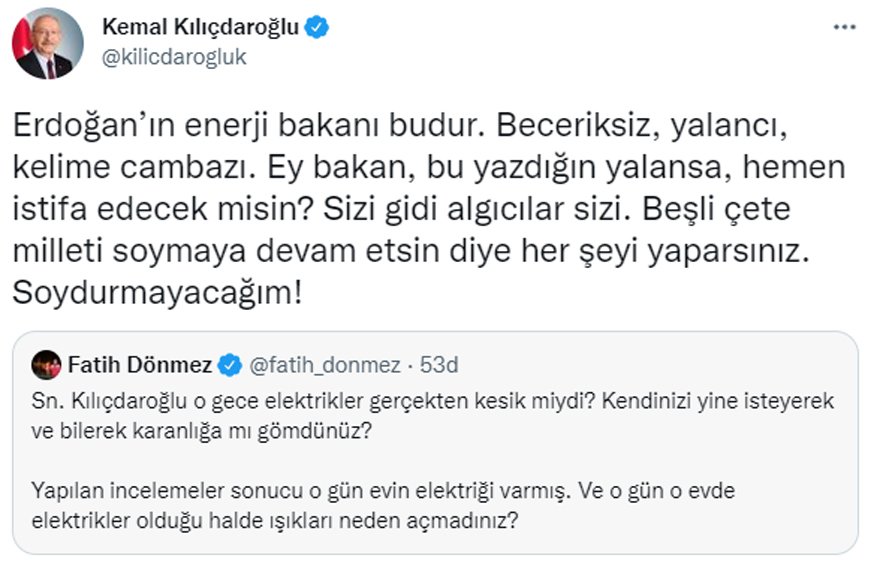Open the Fatih Dönmez name in quoted tweet

click(140, 365)
